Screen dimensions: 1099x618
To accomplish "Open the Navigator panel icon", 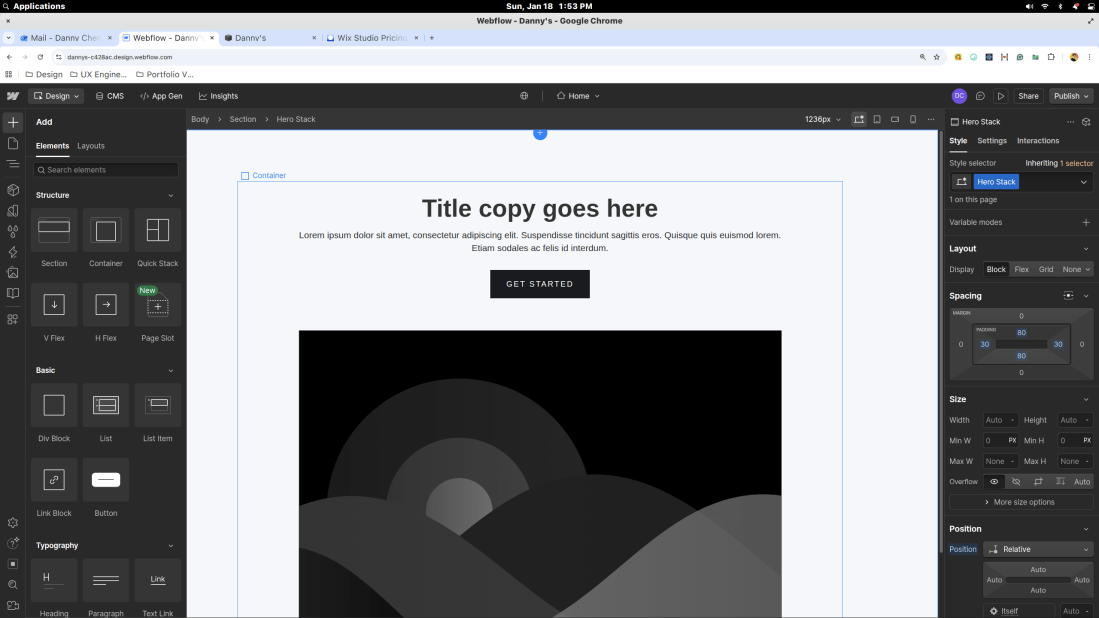I will (x=13, y=163).
